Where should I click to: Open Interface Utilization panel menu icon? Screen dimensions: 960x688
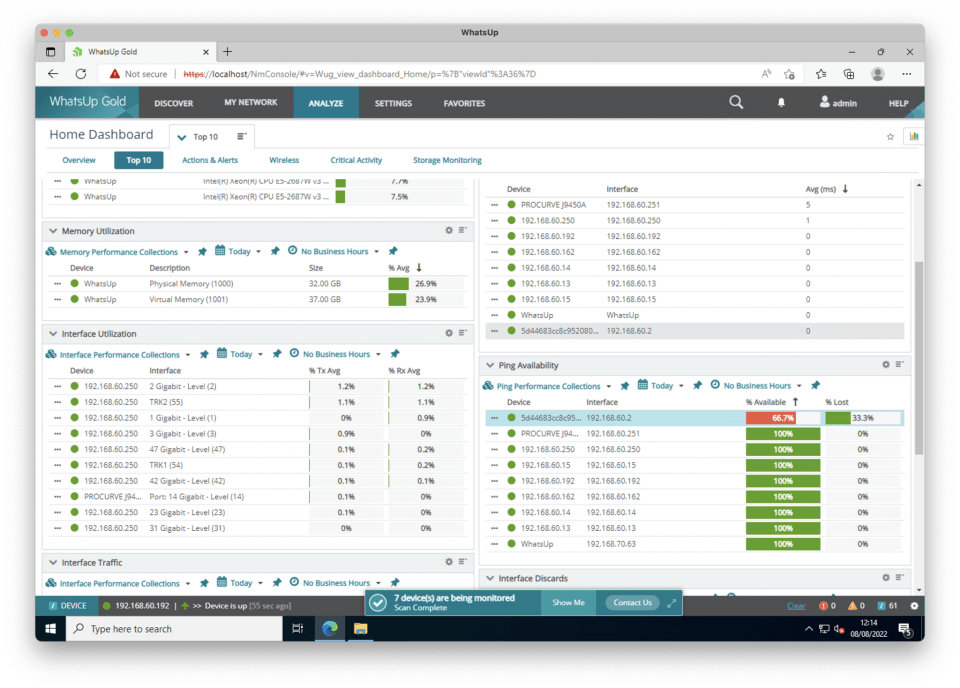(x=463, y=333)
